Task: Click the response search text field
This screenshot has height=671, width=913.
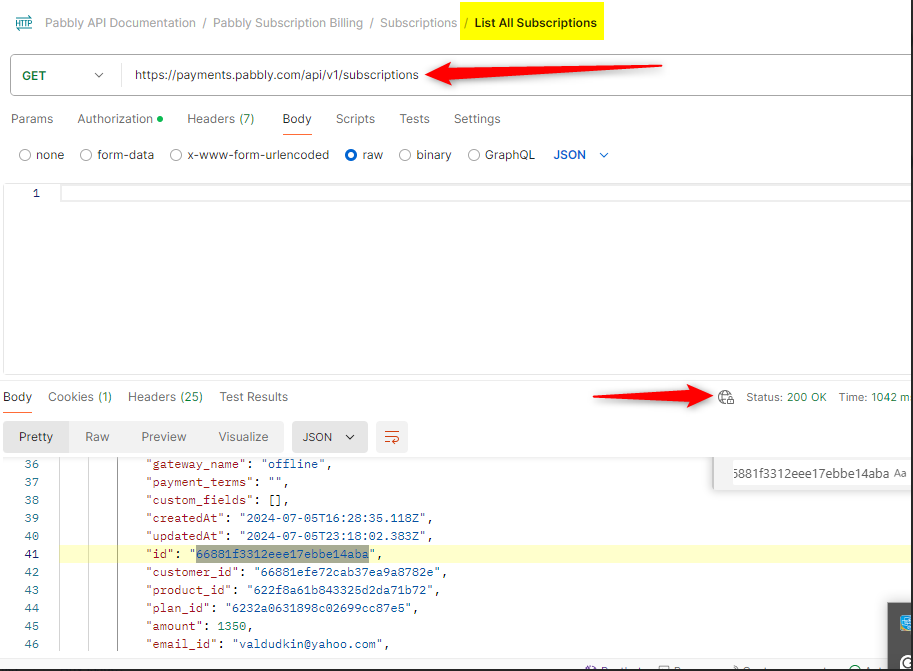Action: (x=811, y=474)
